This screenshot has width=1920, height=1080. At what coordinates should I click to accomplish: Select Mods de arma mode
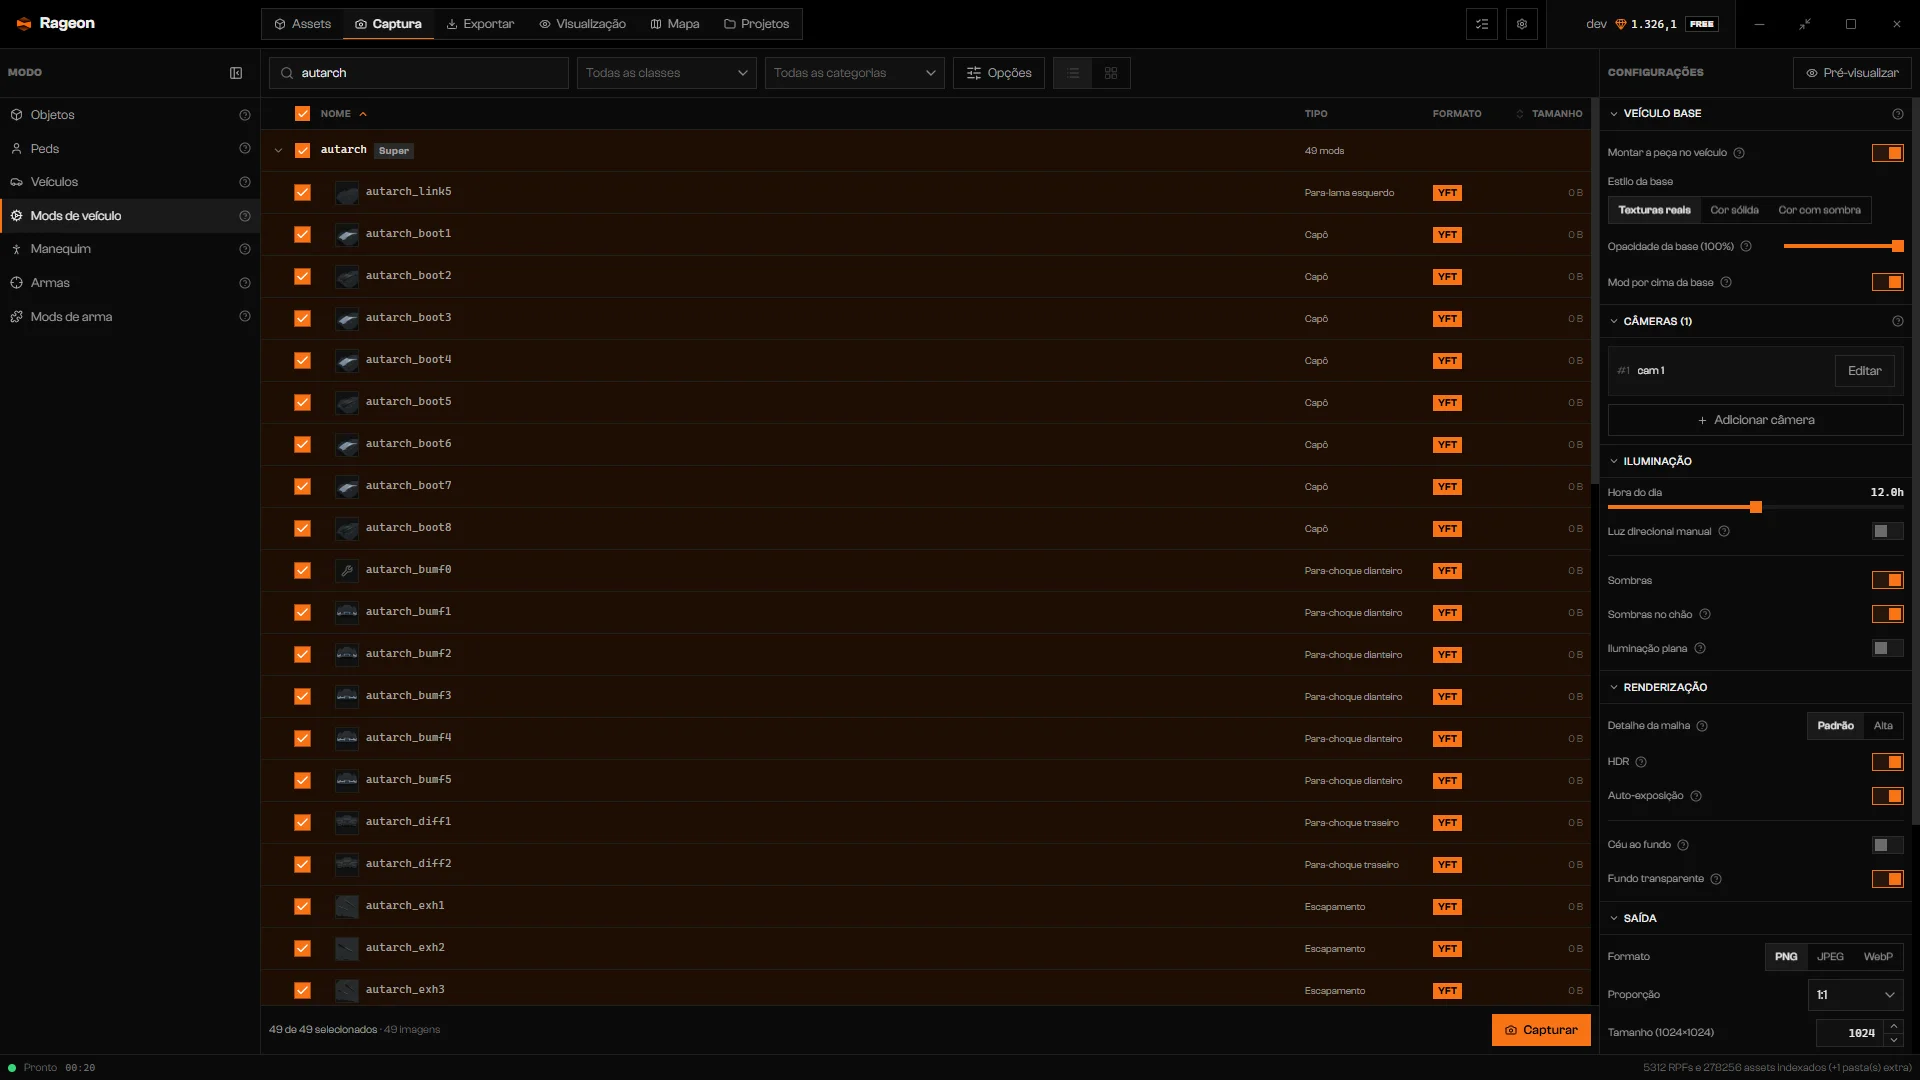pyautogui.click(x=130, y=317)
